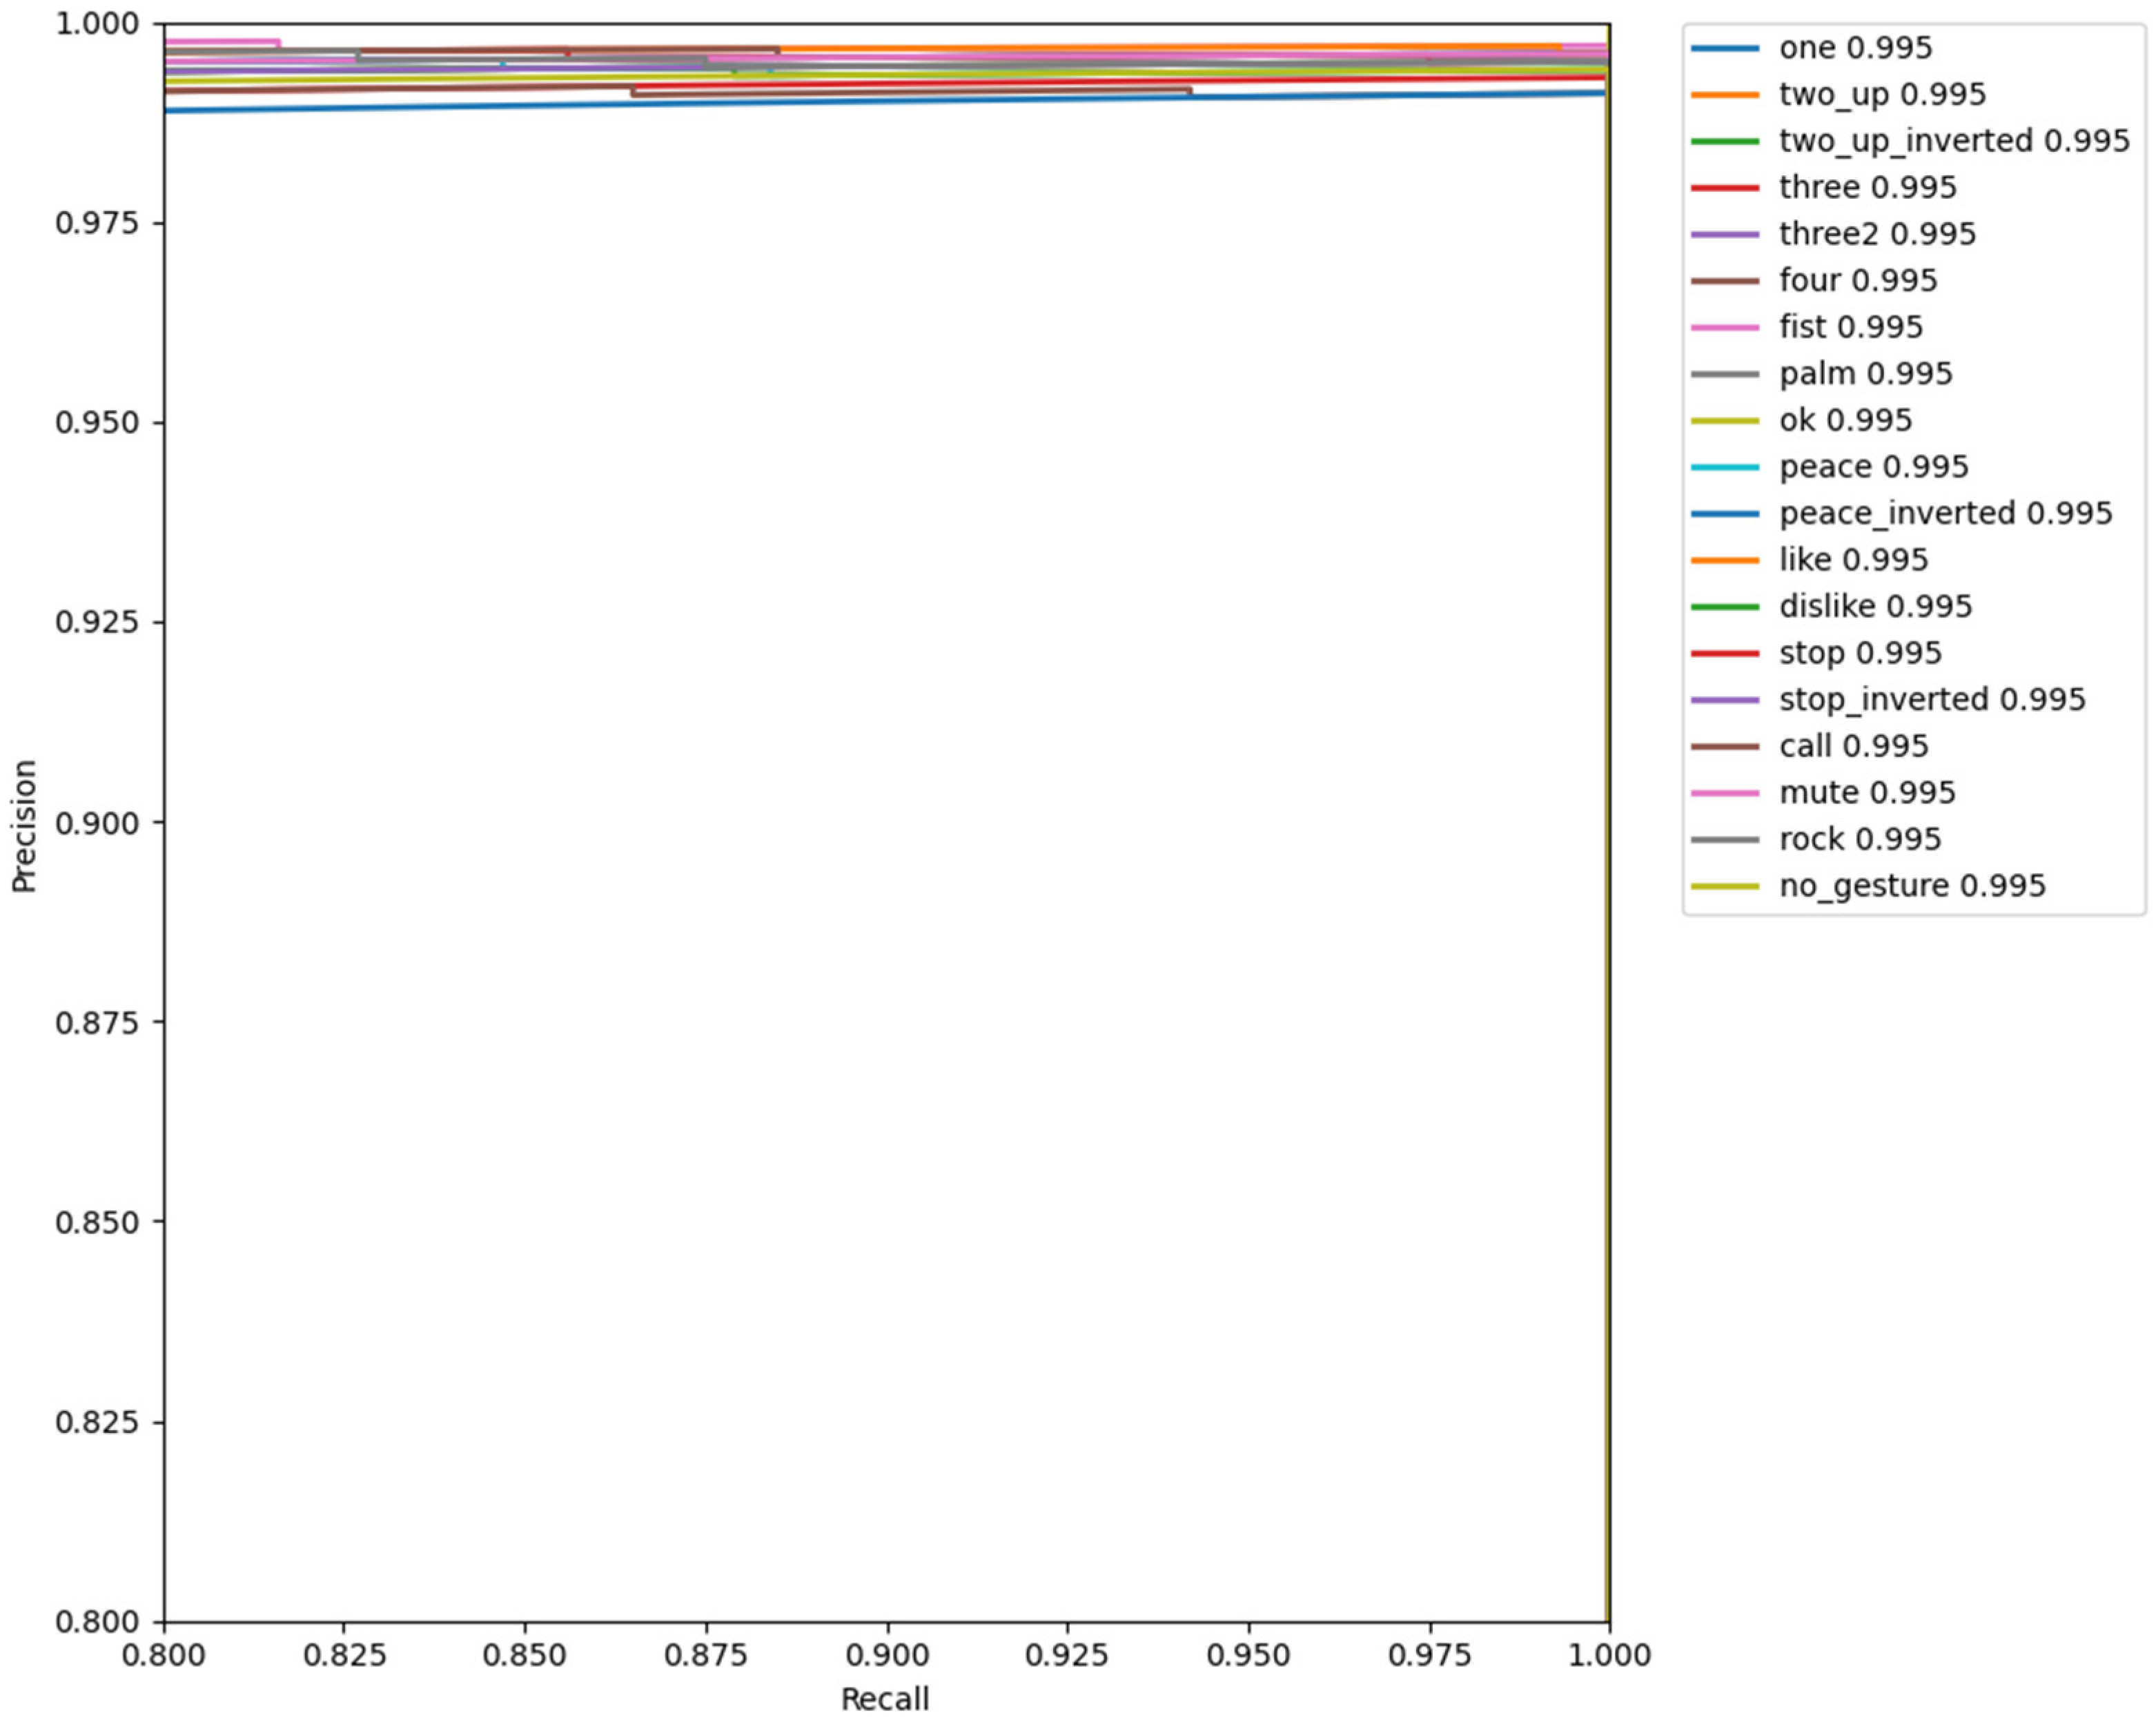Click the green 'dislike' legend line swatch

[x=1724, y=607]
